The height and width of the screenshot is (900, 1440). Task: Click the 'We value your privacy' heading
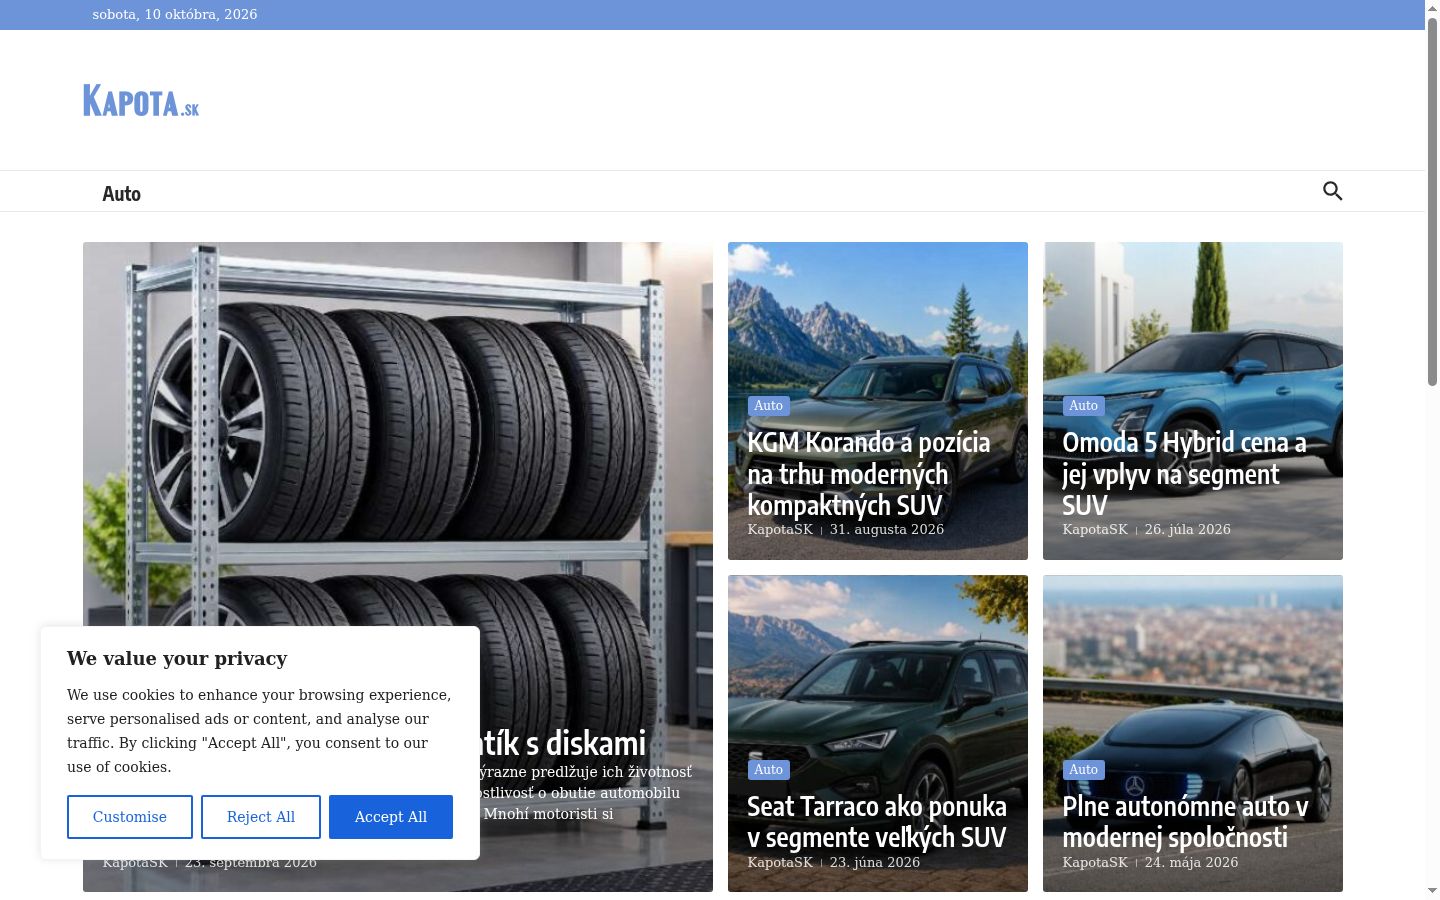pyautogui.click(x=177, y=659)
